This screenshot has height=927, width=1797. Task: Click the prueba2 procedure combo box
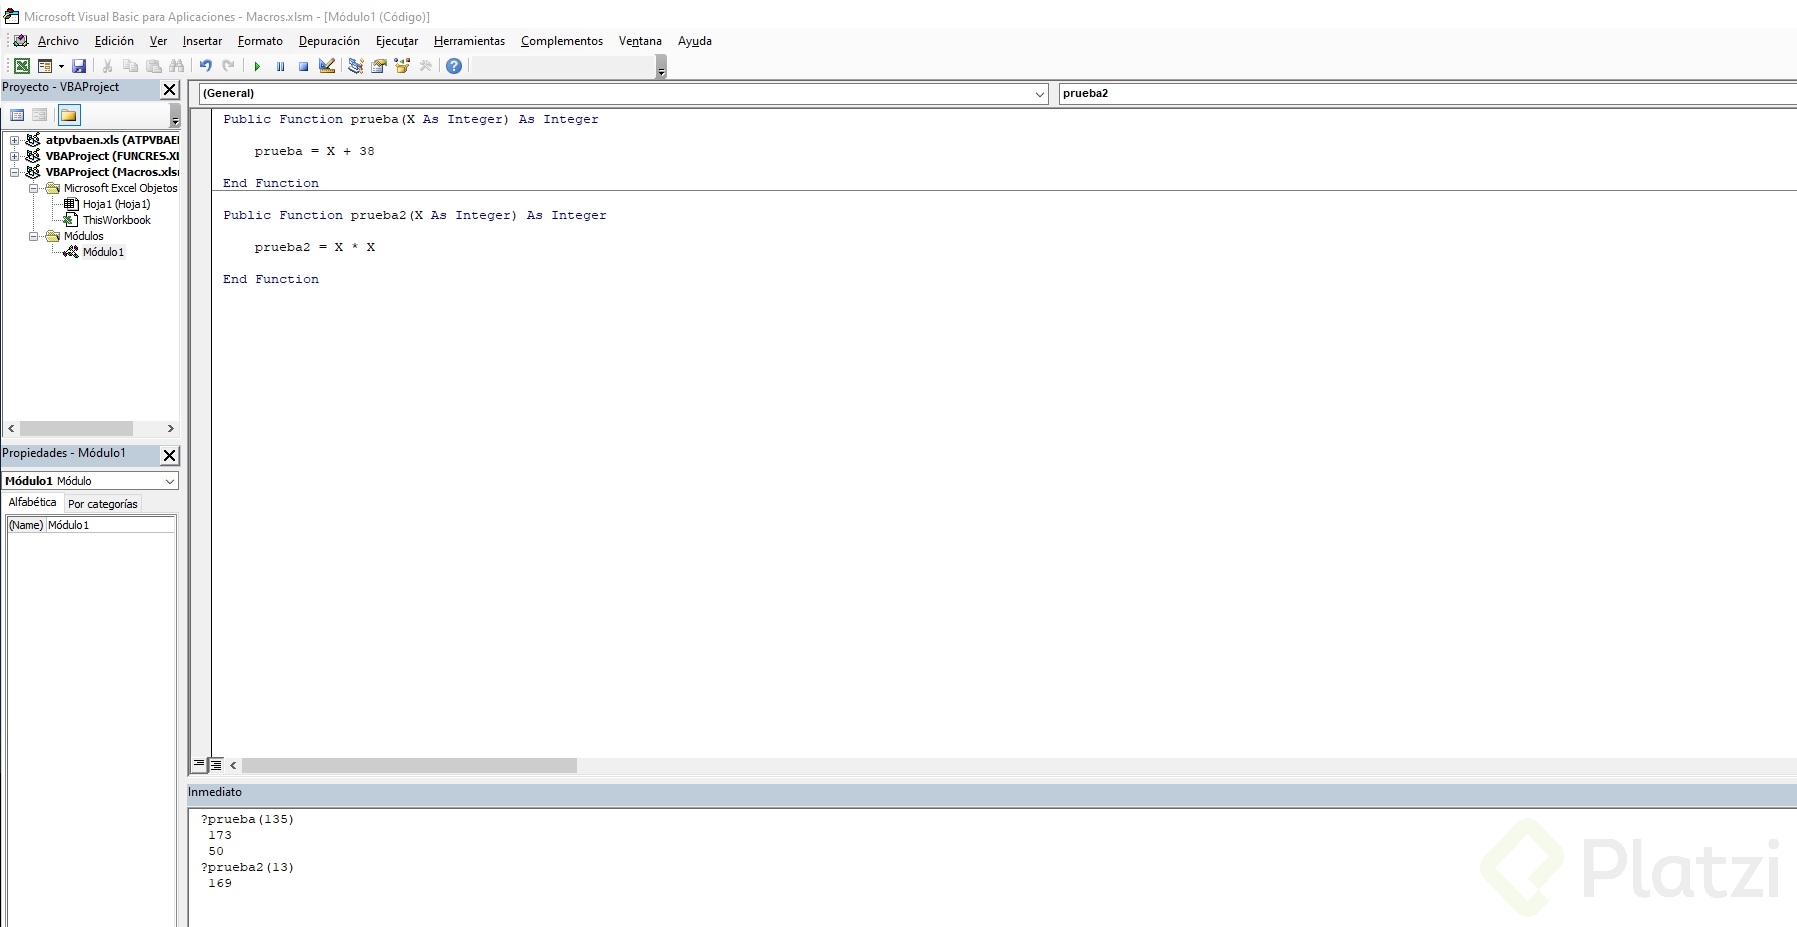coord(1427,94)
